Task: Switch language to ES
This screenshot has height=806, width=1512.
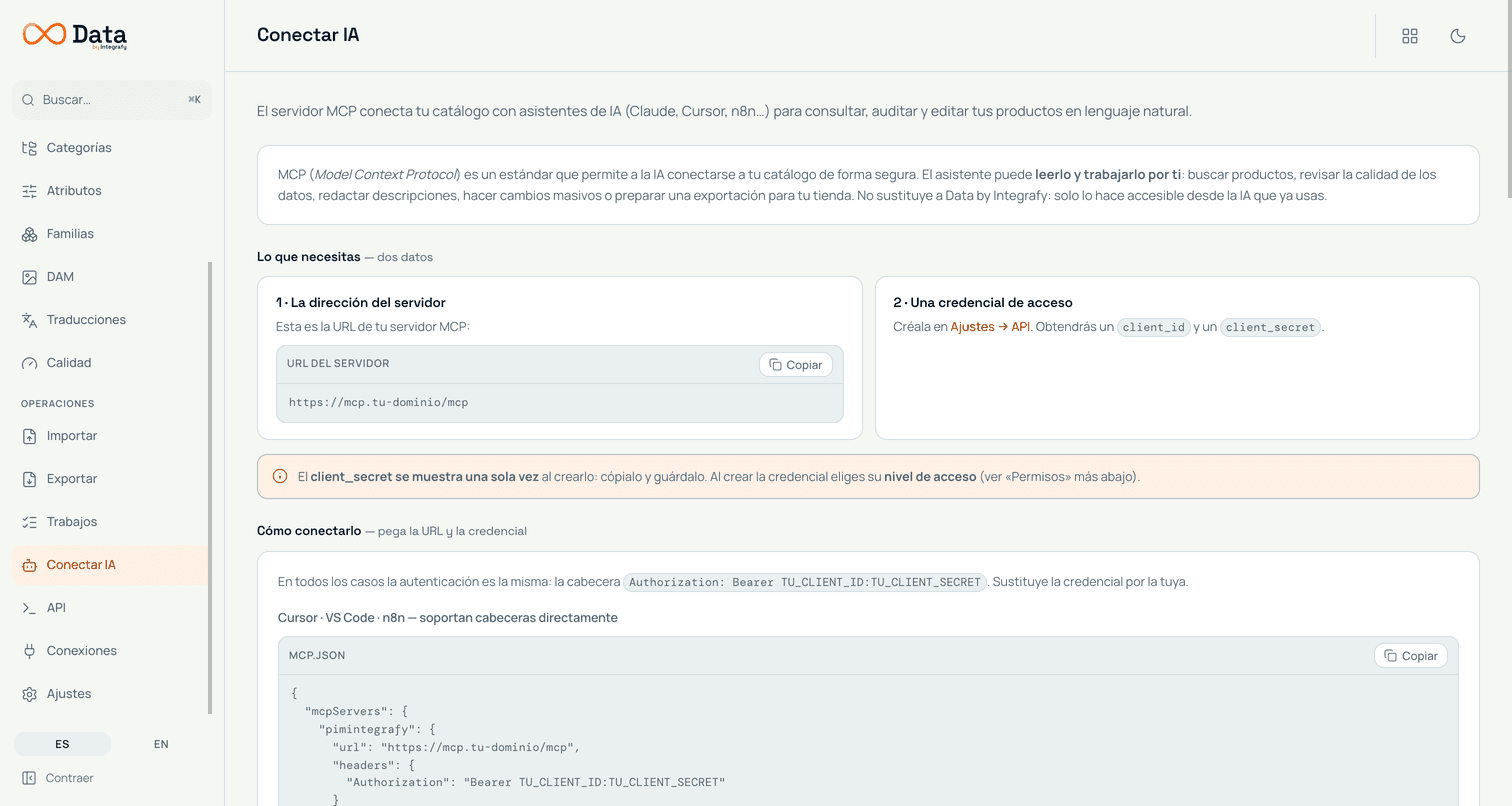Action: click(62, 744)
